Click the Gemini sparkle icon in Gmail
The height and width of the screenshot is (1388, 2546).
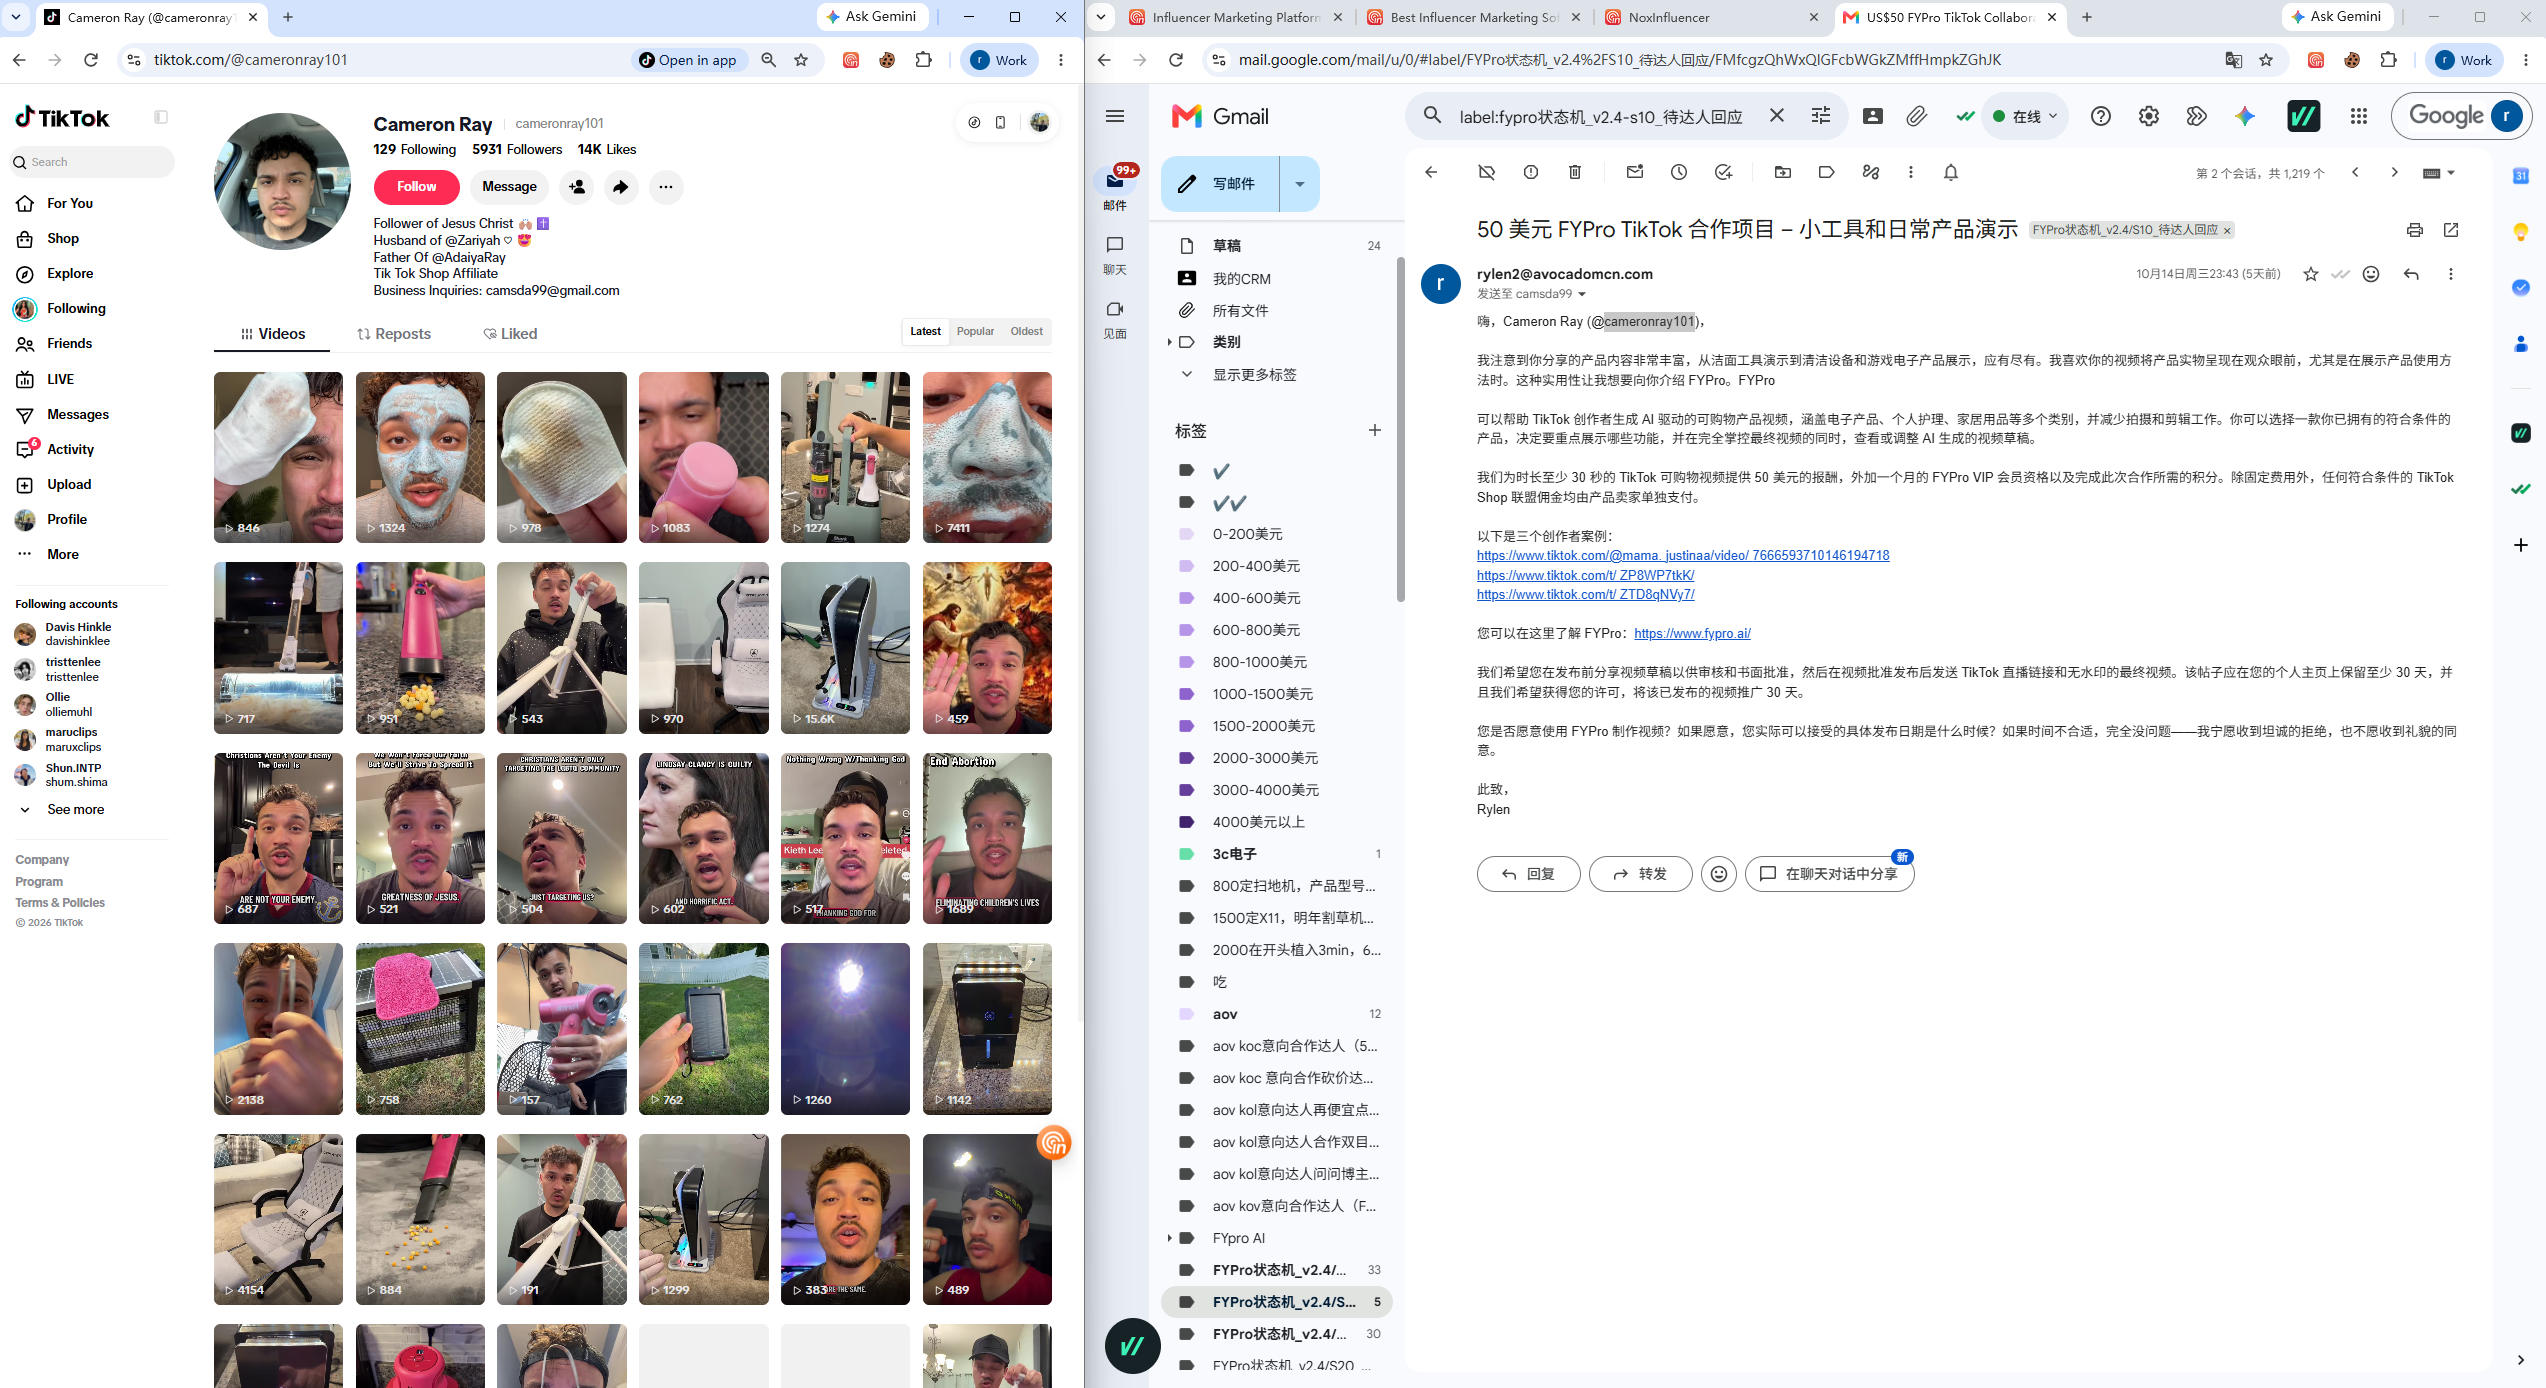coord(2245,116)
